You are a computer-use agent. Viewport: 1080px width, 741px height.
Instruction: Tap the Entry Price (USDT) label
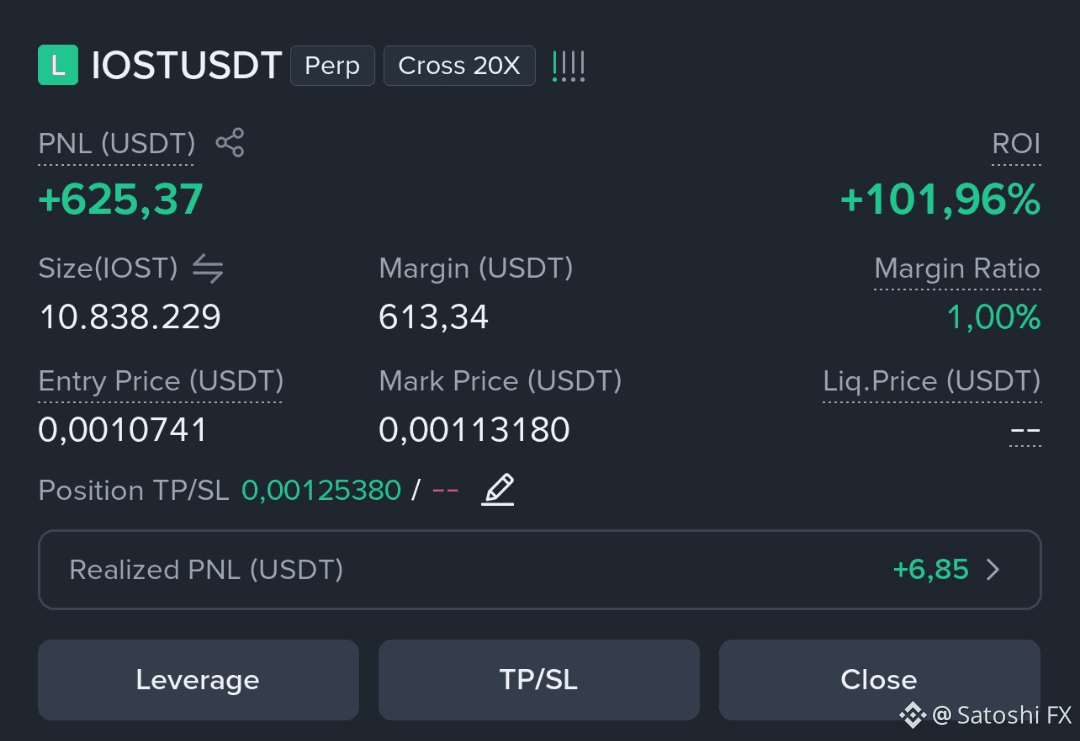pos(160,381)
